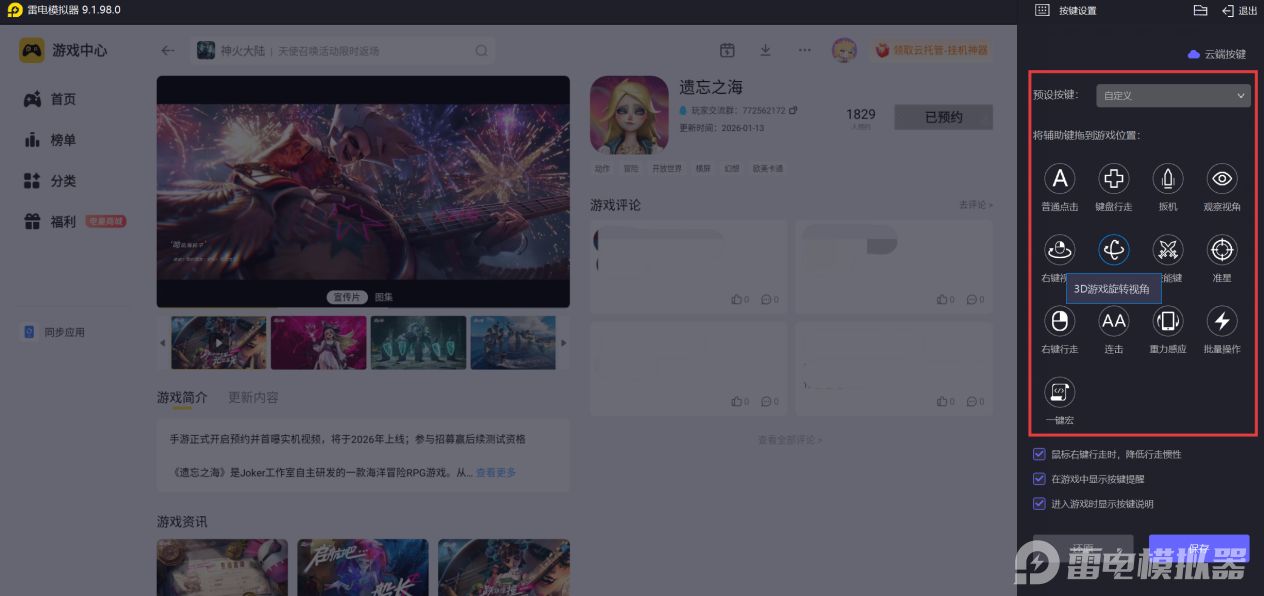Click the gallery strip's left arrow
The height and width of the screenshot is (596, 1264).
click(163, 343)
